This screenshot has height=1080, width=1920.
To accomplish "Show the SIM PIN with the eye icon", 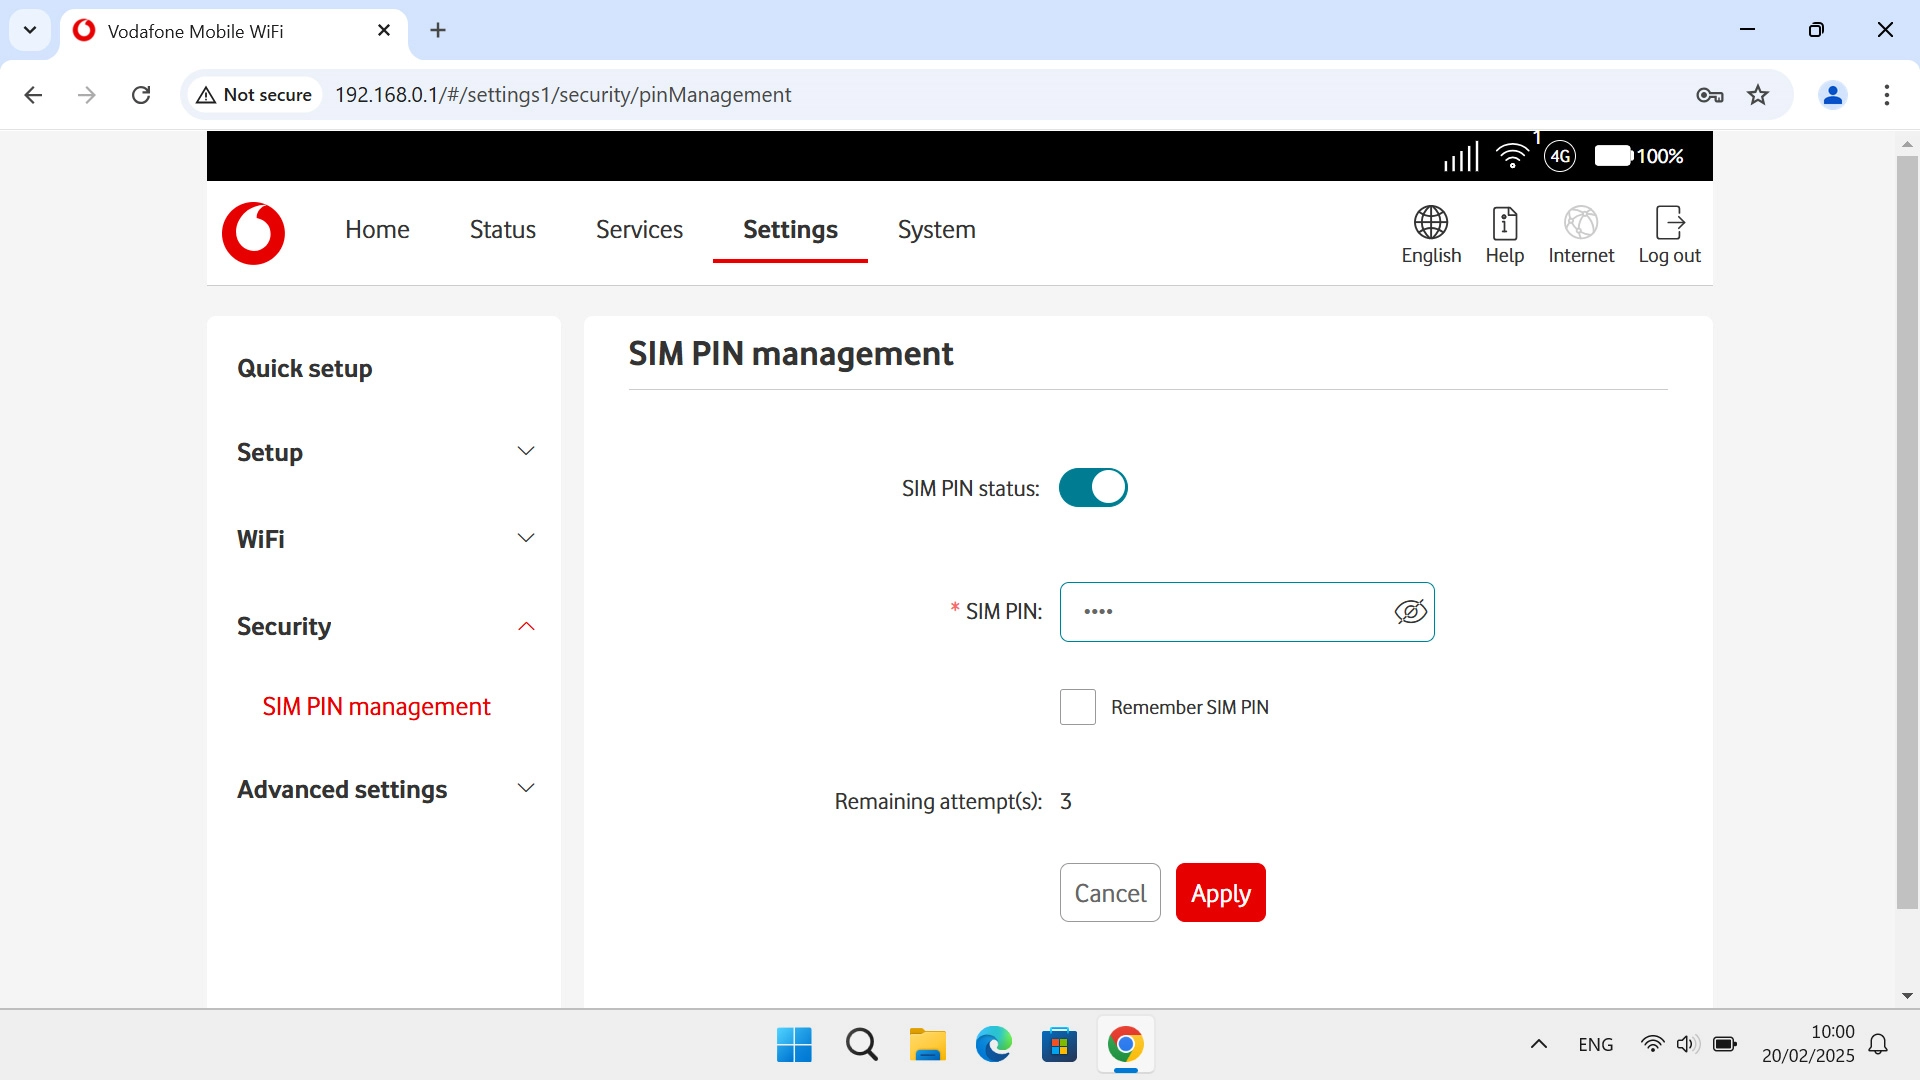I will point(1410,612).
